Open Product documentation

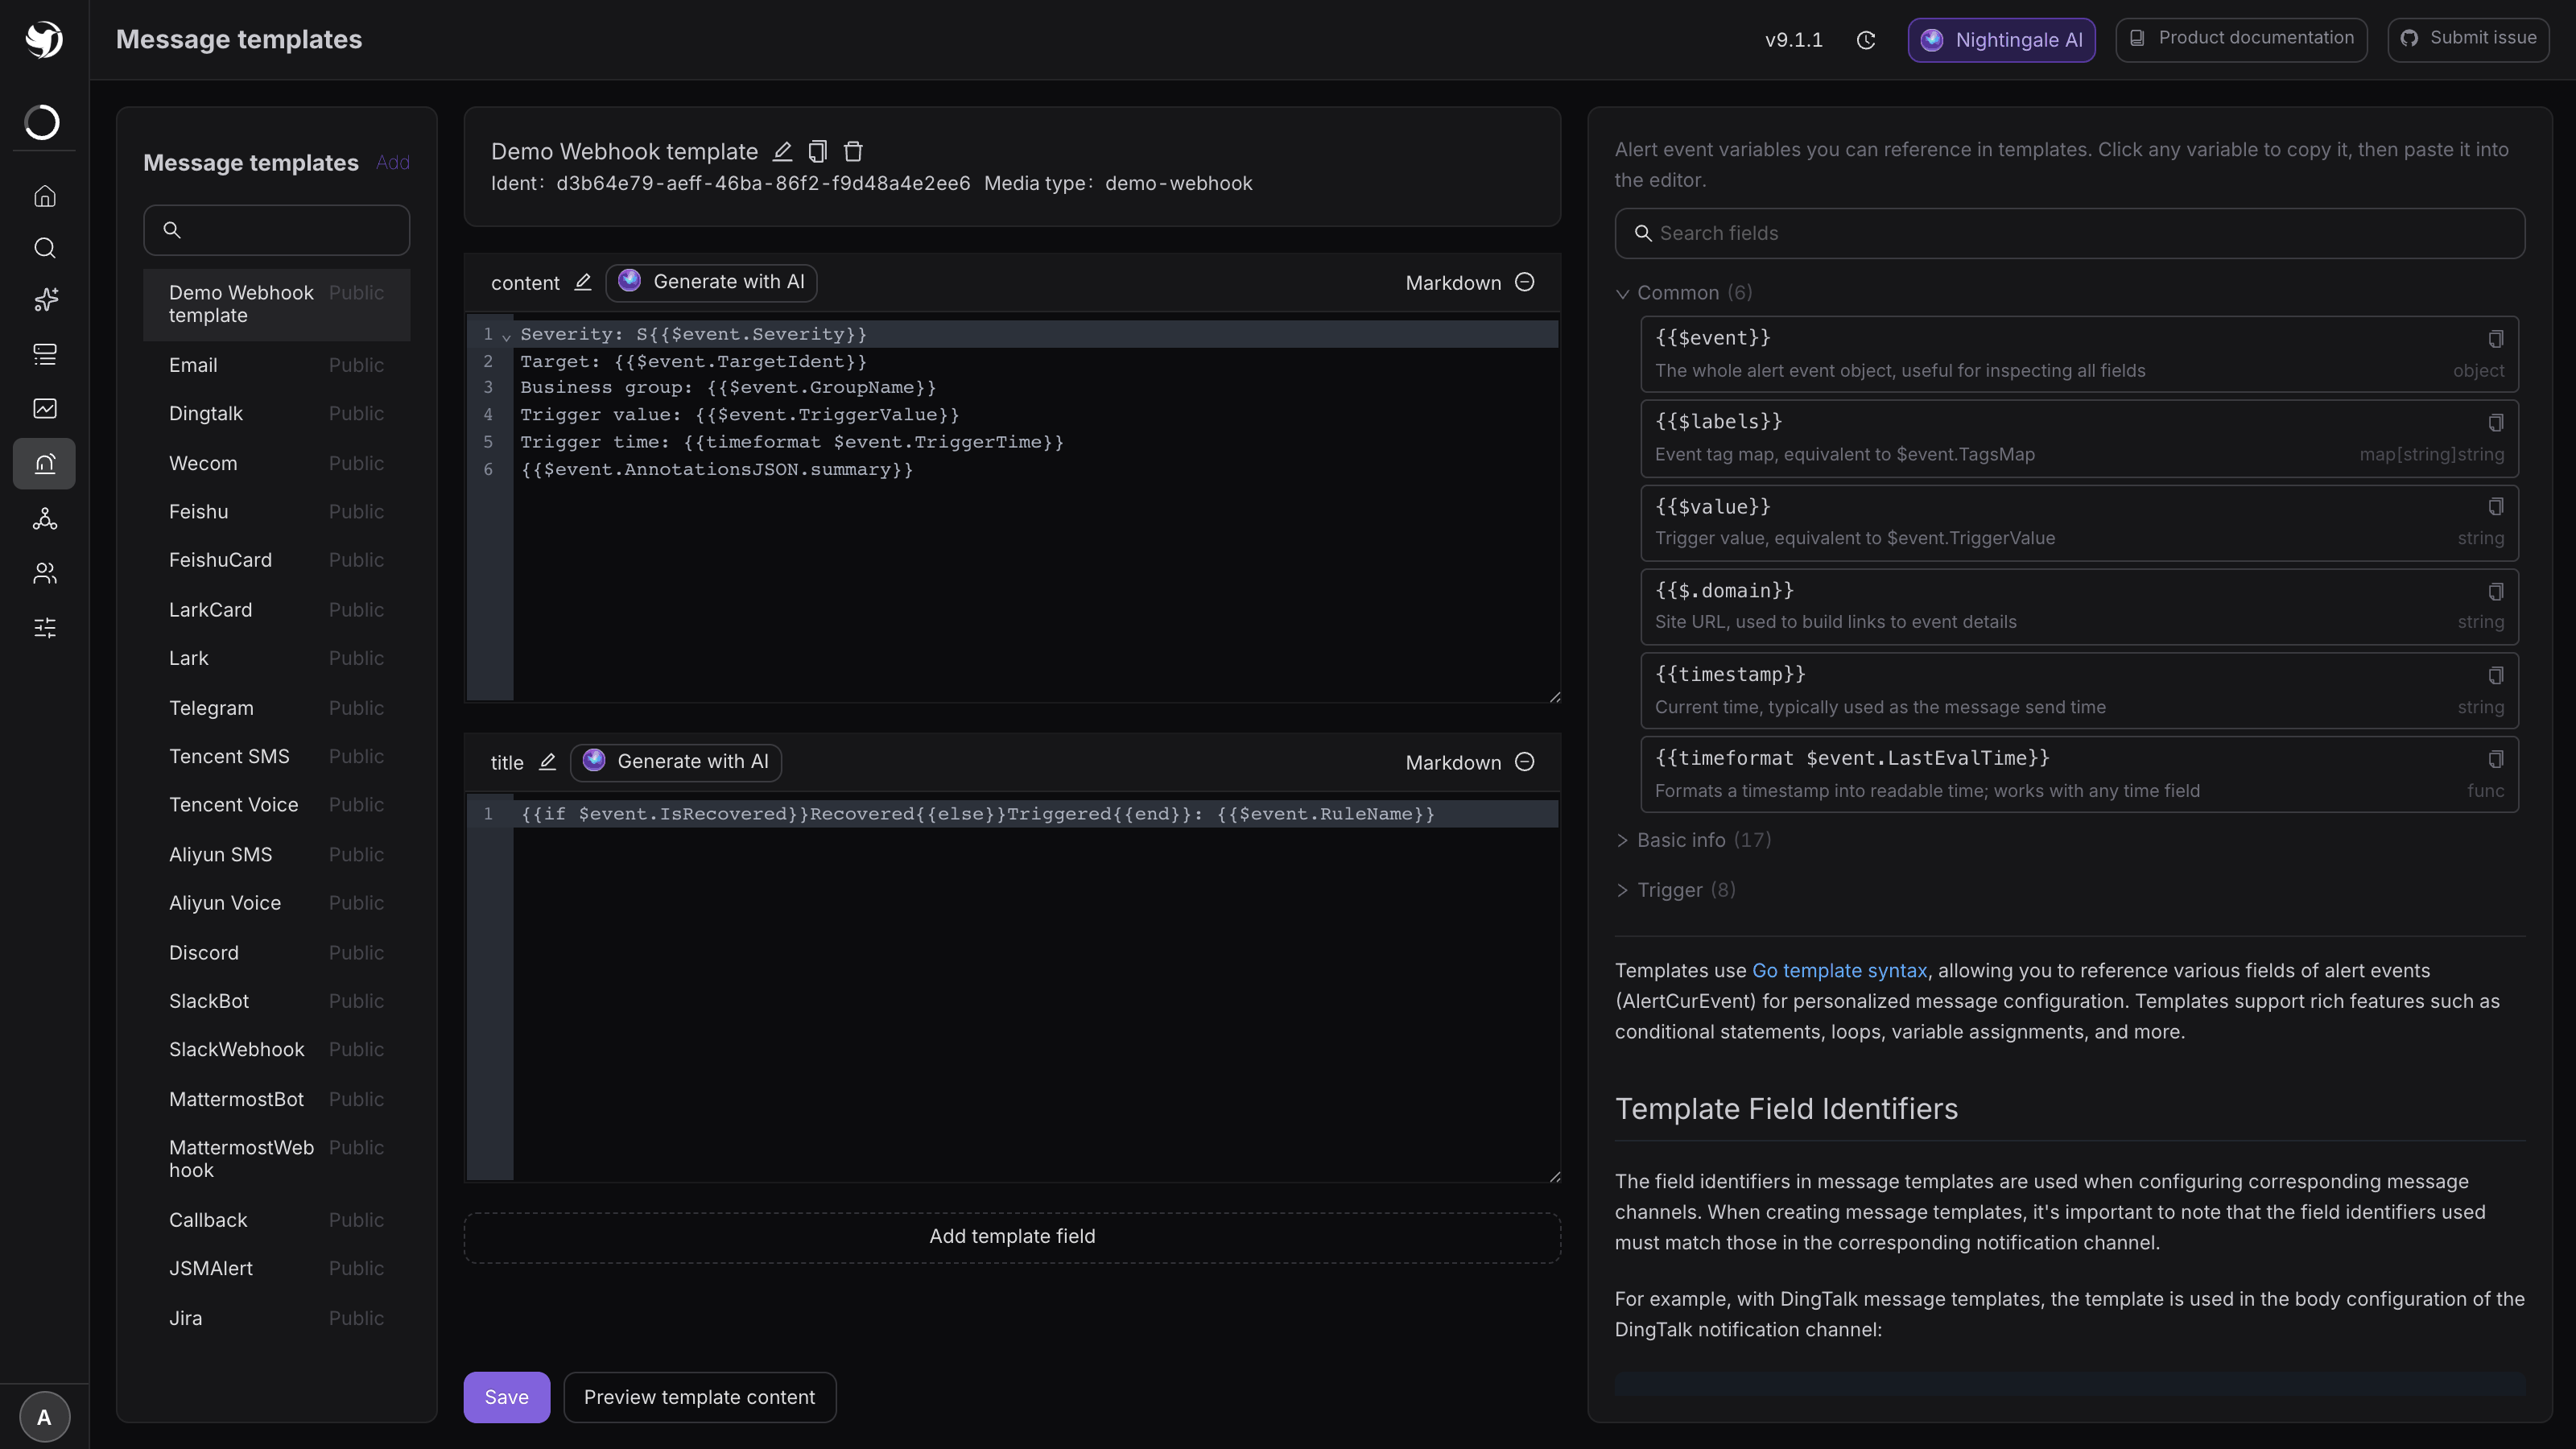pos(2241,39)
